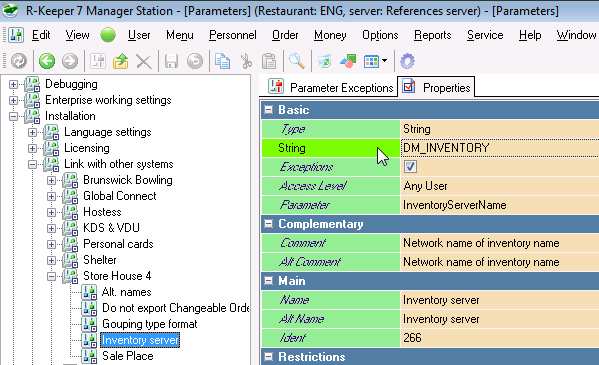Click the Name value Inventory server
The height and width of the screenshot is (365, 599).
441,300
